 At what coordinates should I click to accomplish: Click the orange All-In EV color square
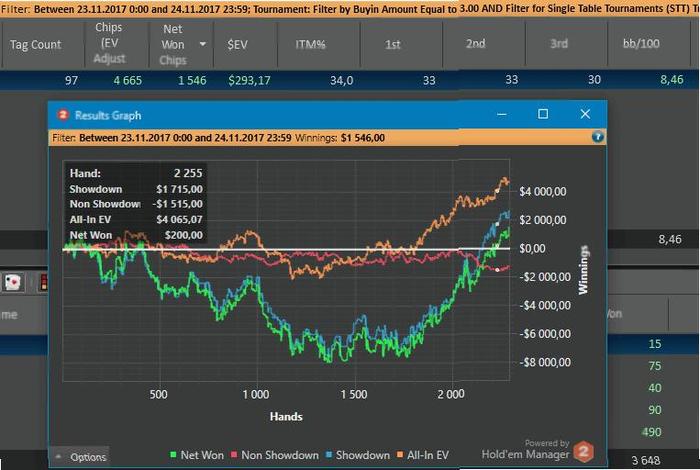(x=400, y=455)
